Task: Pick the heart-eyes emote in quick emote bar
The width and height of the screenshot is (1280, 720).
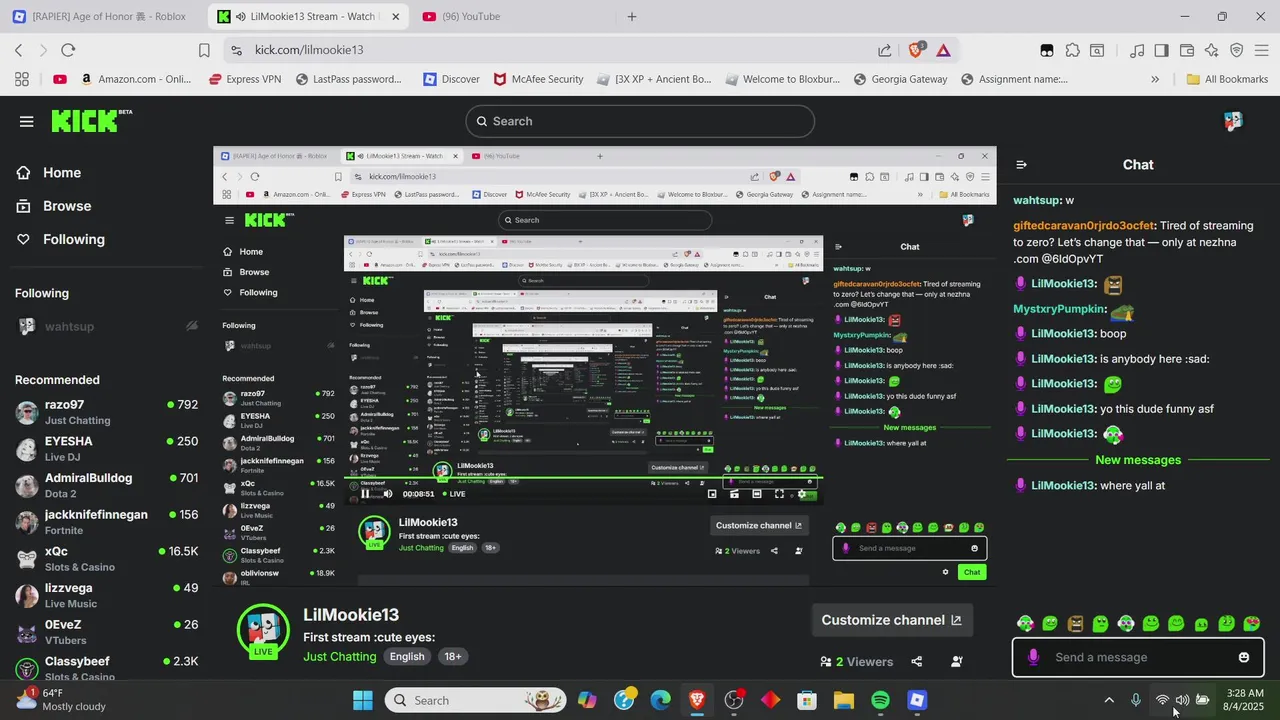Action: point(1251,624)
